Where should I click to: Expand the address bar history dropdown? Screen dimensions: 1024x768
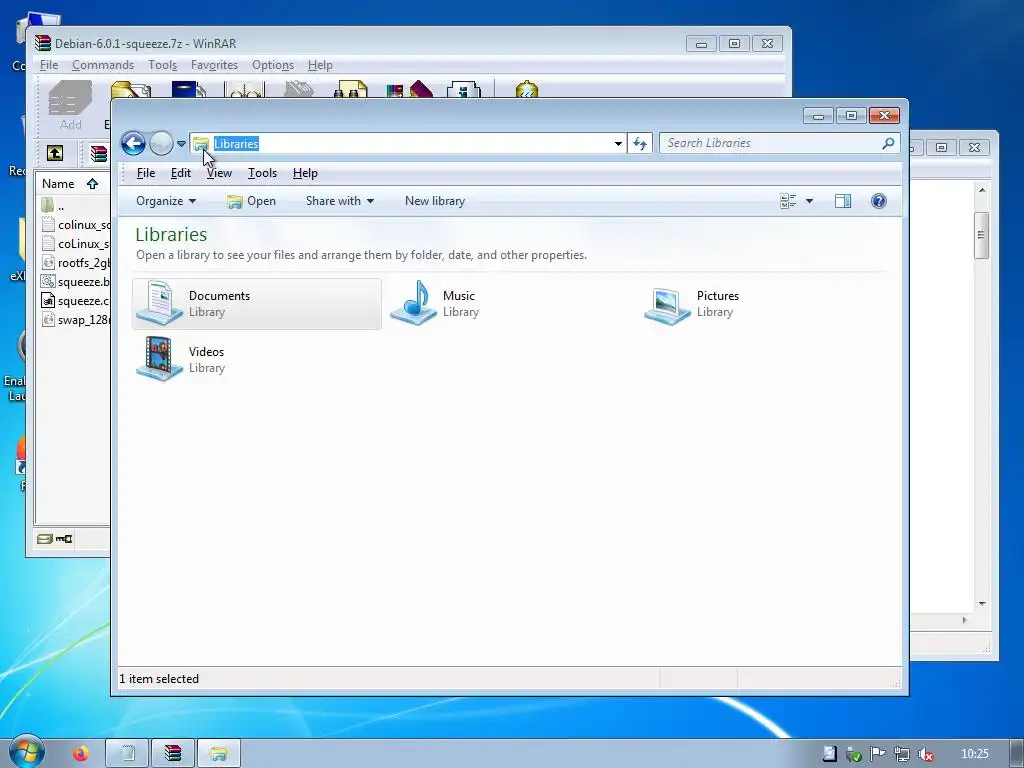click(x=618, y=143)
